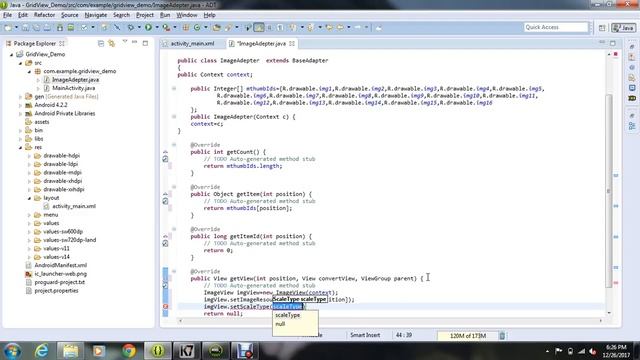Click the Save All toolbar icon
This screenshot has width=640, height=360.
pyautogui.click(x=36, y=27)
